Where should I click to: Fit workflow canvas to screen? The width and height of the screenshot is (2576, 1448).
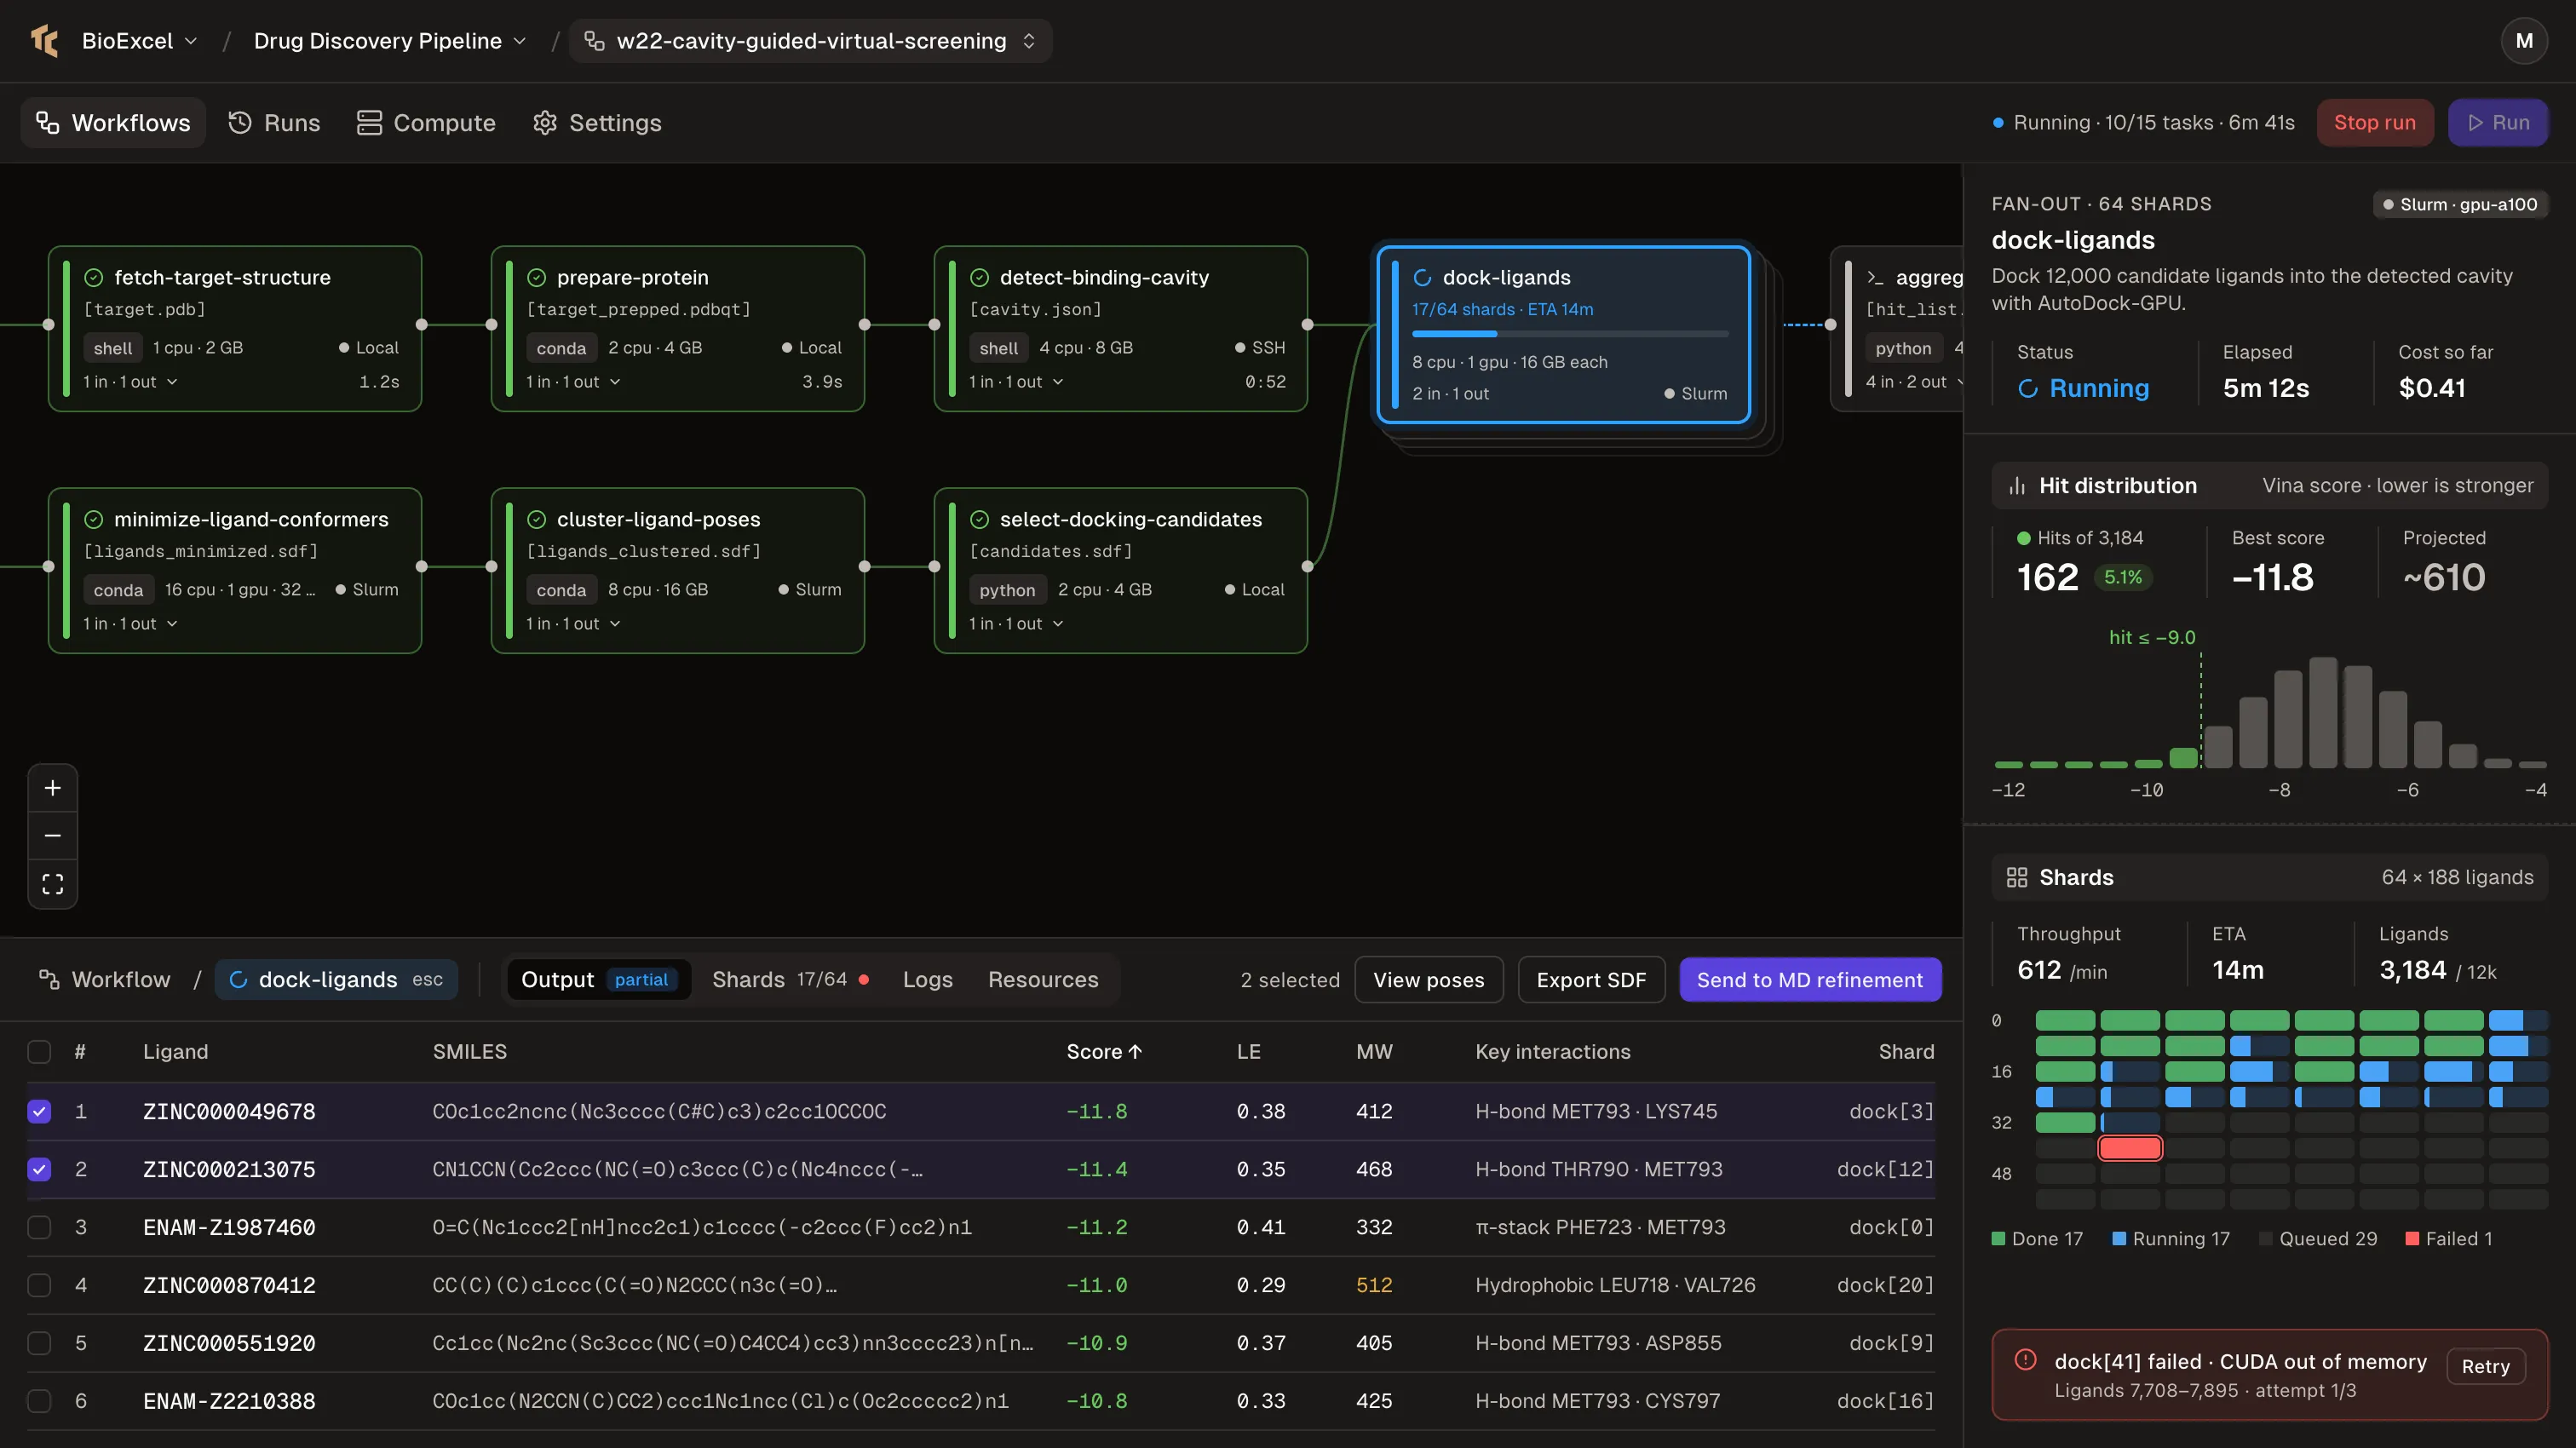coord(53,884)
